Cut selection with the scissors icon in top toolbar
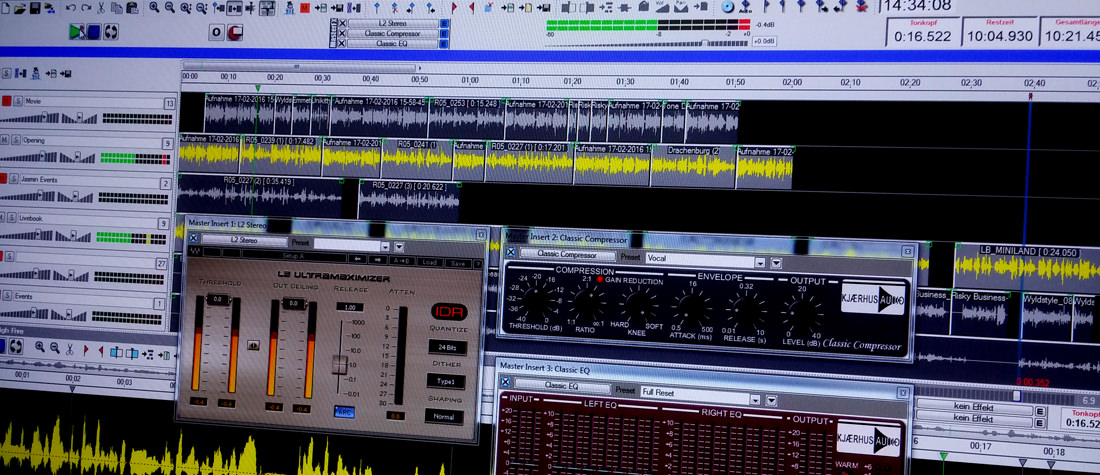 coord(101,8)
